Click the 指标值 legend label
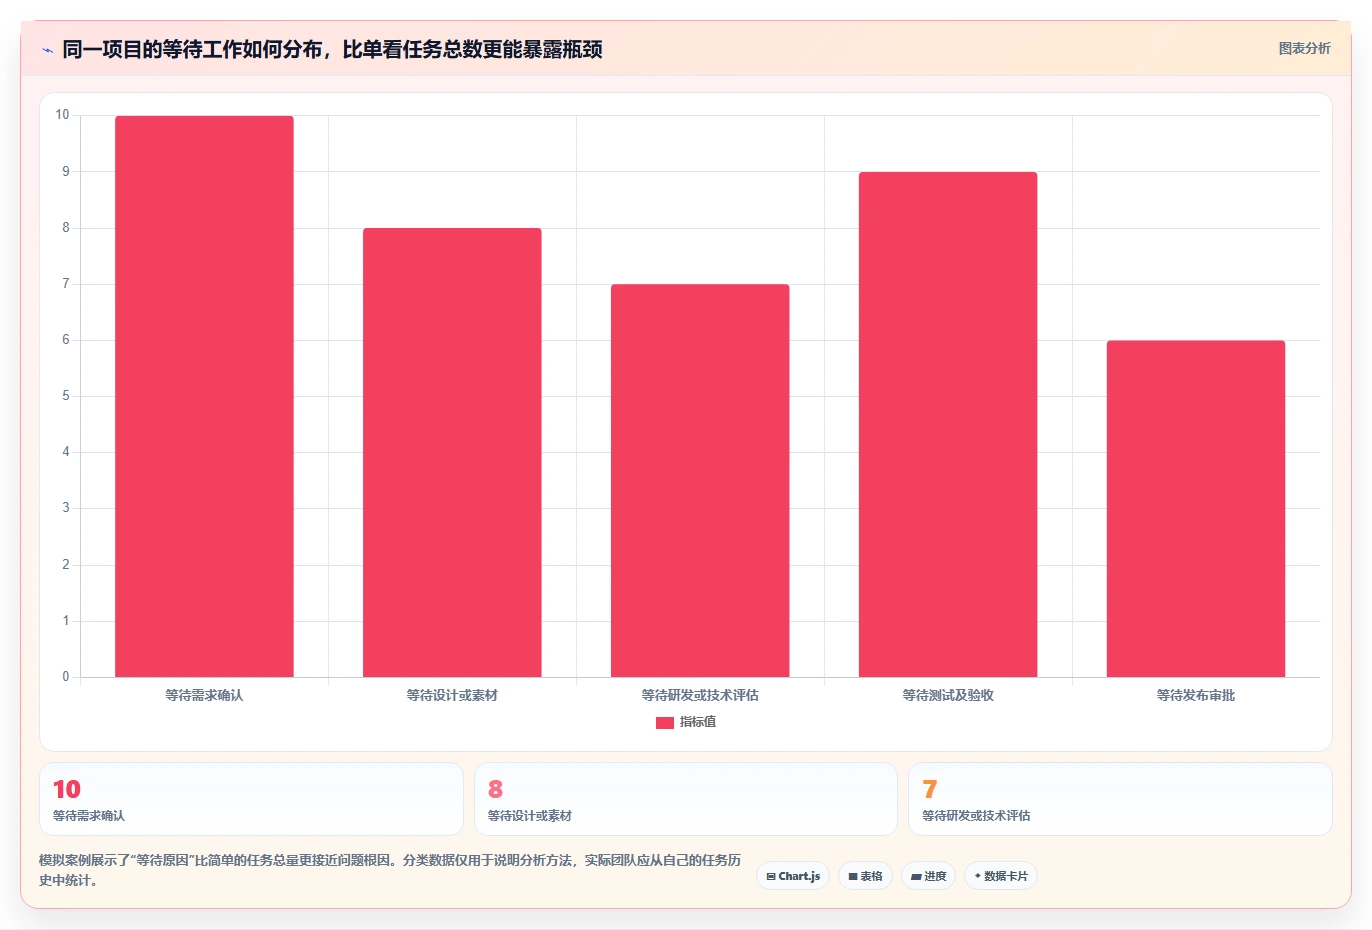1372x930 pixels. (x=698, y=722)
